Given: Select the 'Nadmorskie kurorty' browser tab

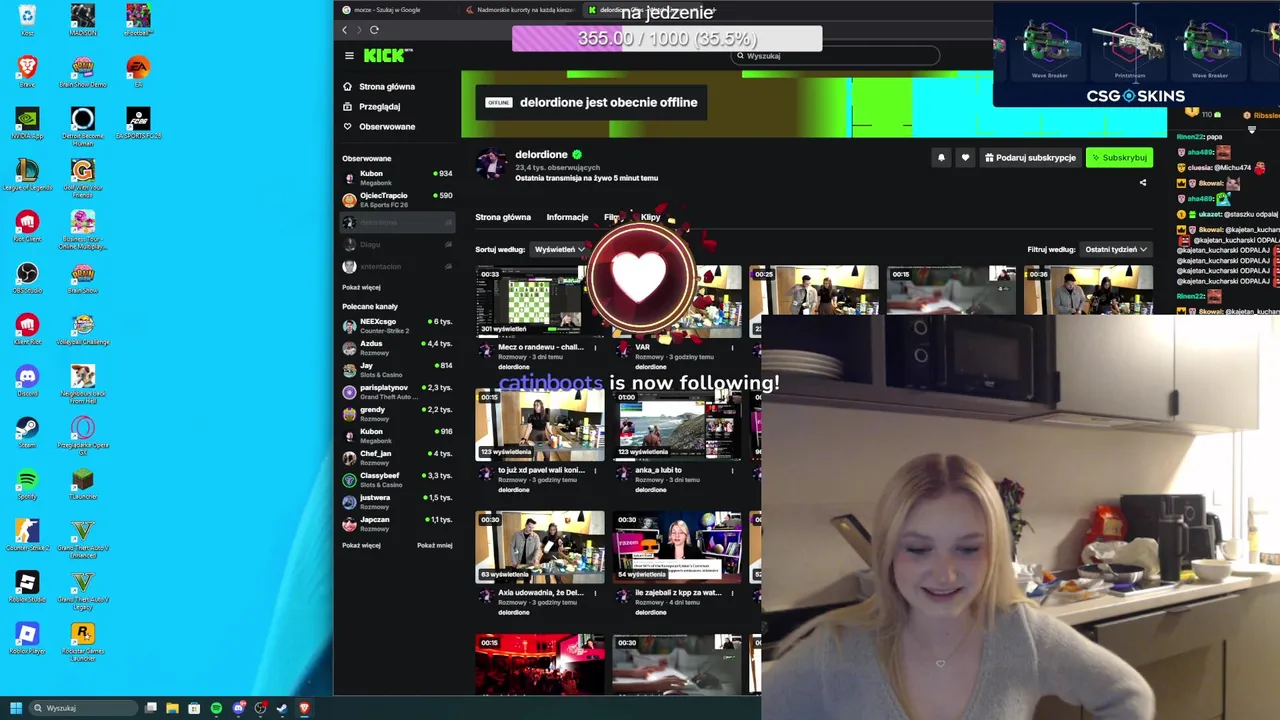Looking at the screenshot, I should (x=520, y=10).
